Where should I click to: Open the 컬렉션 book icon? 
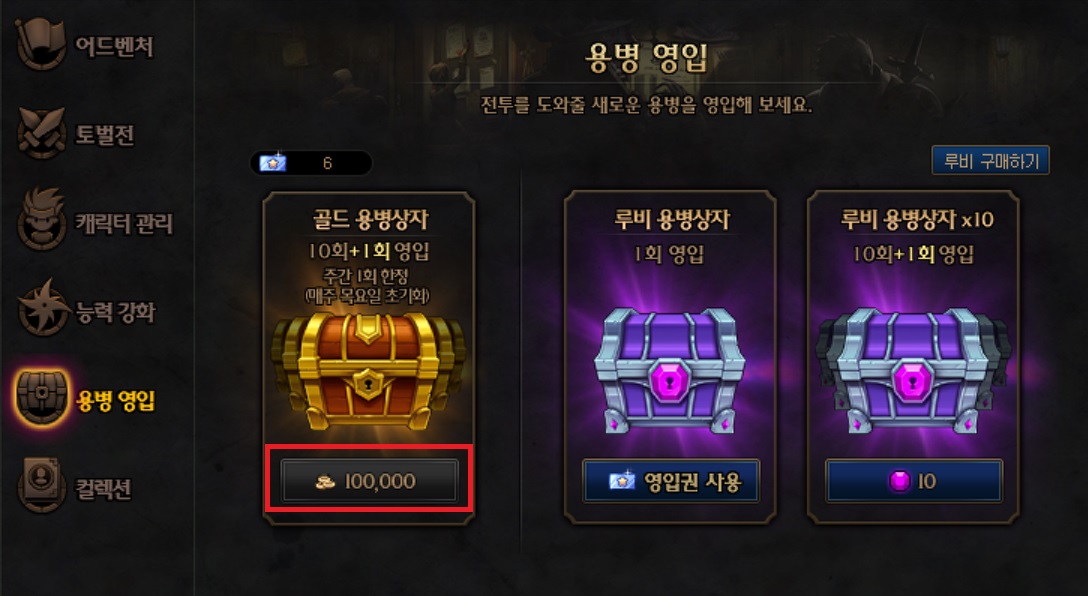pyautogui.click(x=41, y=486)
